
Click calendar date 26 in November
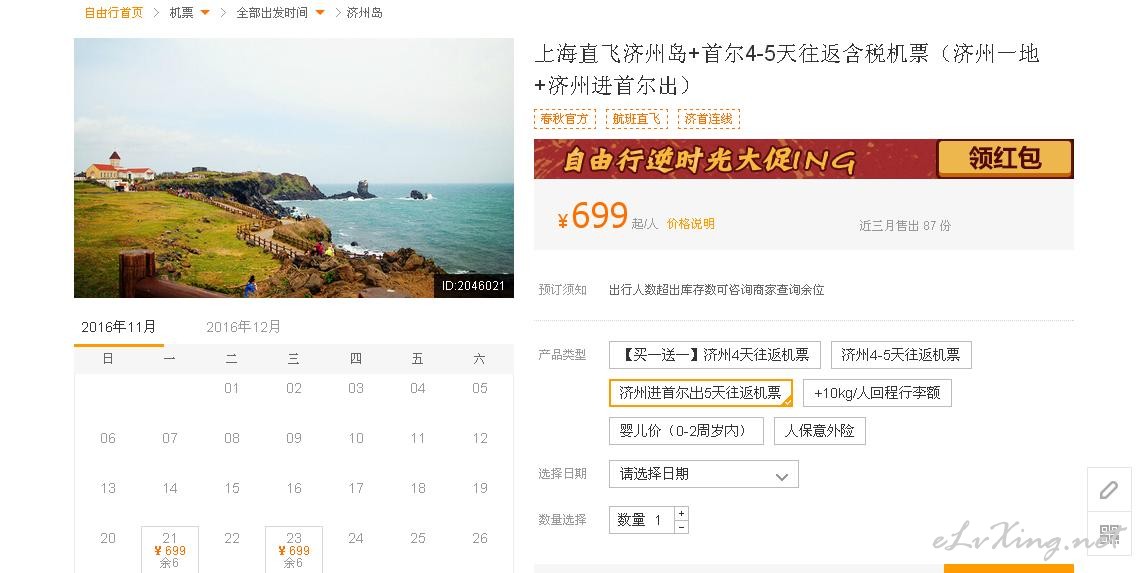[480, 539]
